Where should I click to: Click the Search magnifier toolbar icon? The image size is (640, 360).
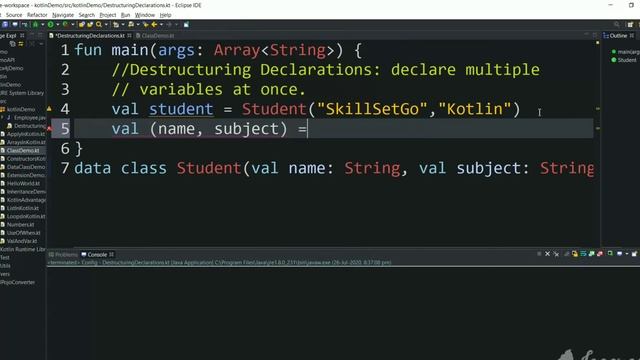(x=99, y=24)
